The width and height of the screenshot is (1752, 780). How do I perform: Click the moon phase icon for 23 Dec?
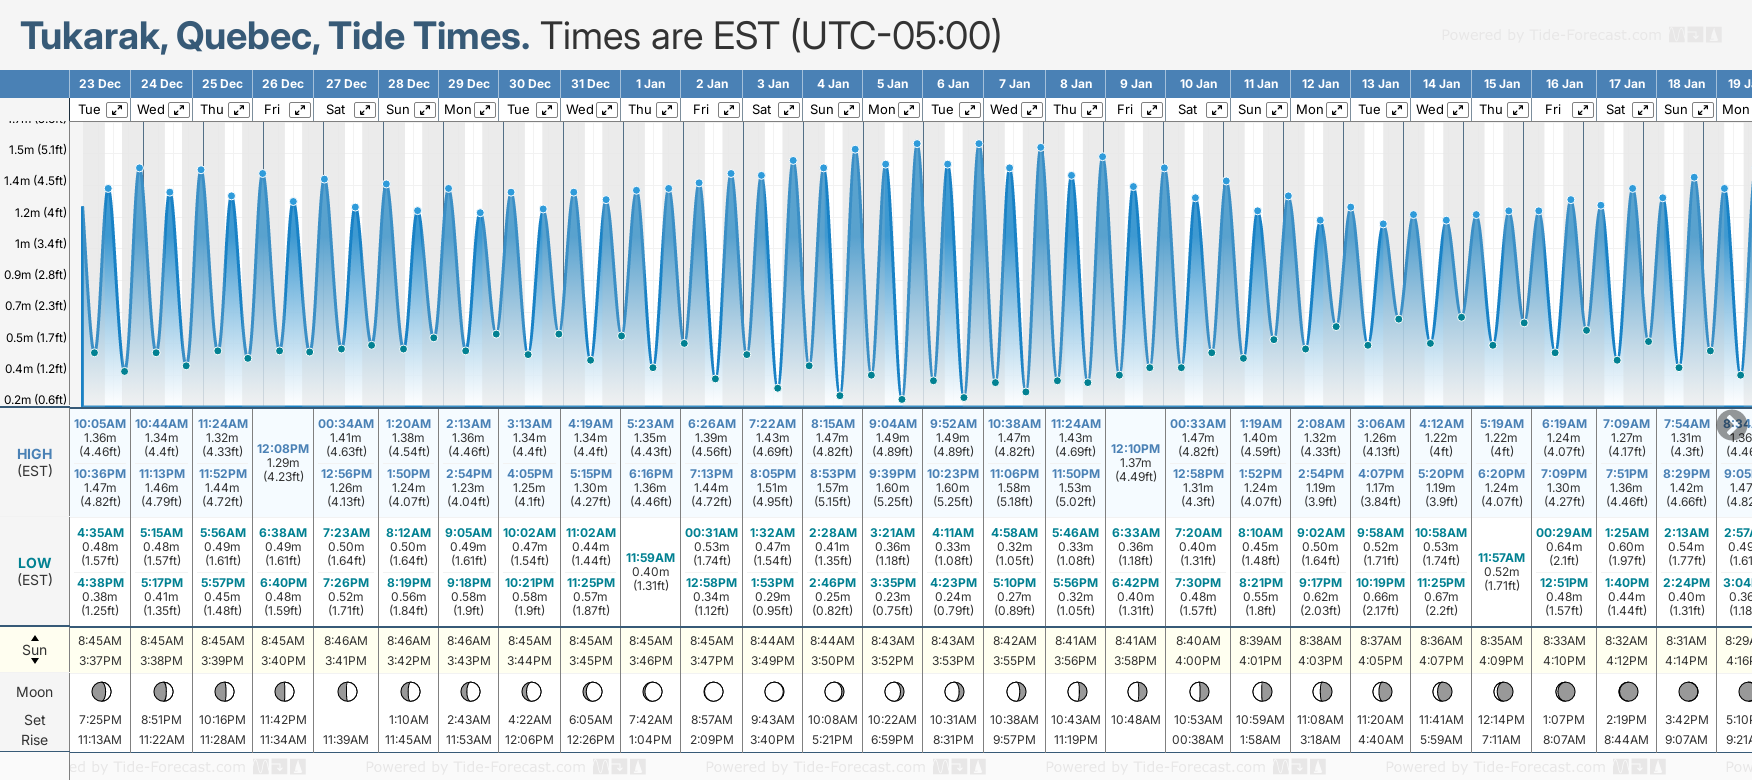pyautogui.click(x=100, y=691)
